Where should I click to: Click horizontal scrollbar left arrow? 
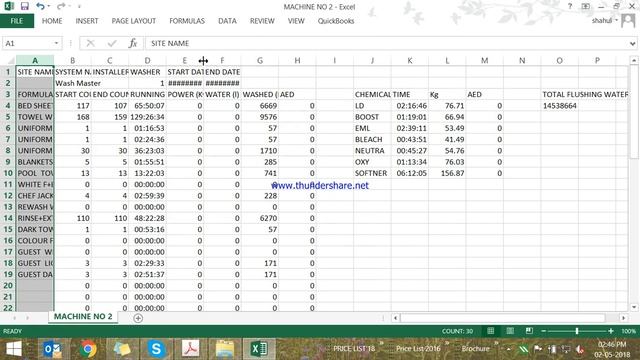395,318
